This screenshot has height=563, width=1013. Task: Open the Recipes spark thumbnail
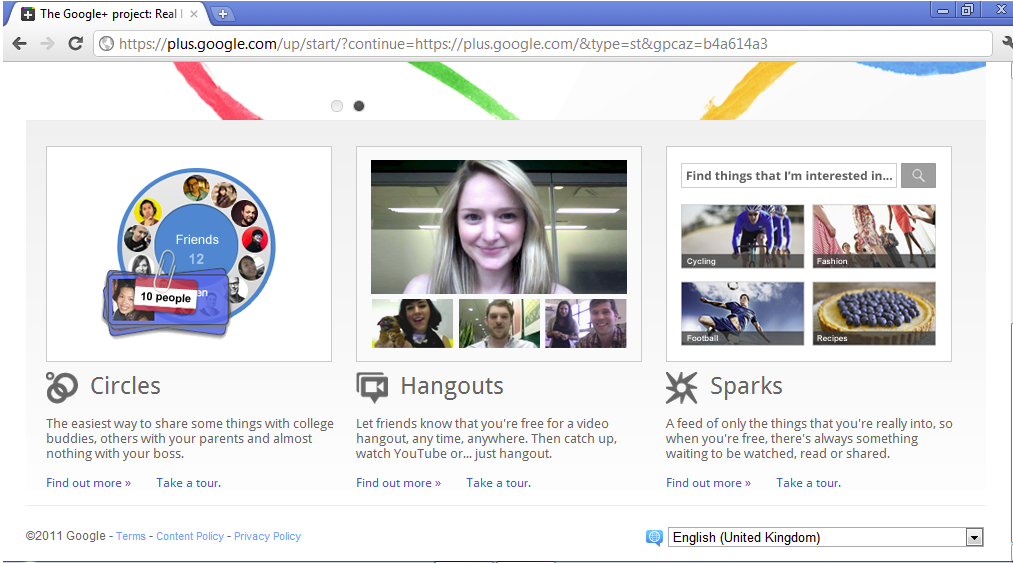point(874,313)
